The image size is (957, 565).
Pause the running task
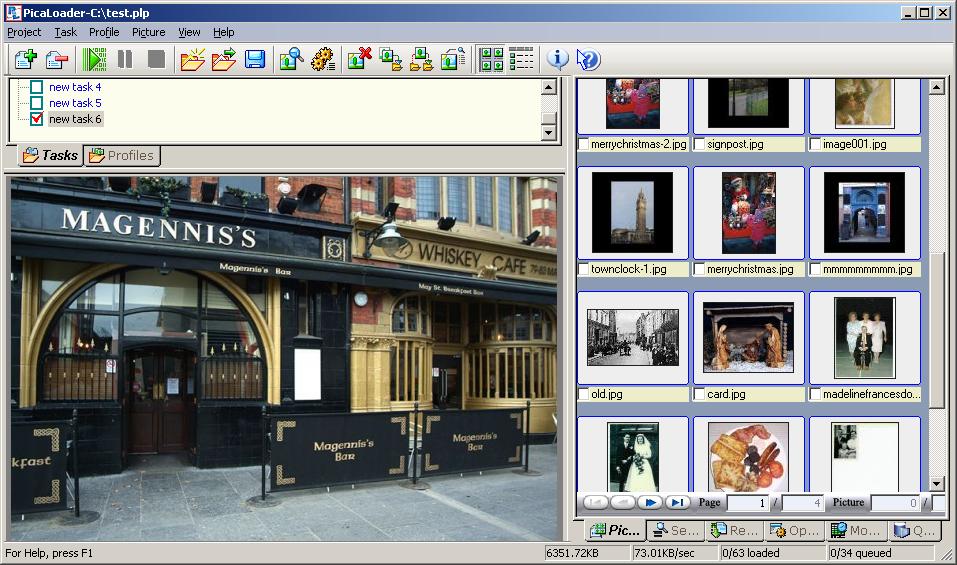(125, 59)
